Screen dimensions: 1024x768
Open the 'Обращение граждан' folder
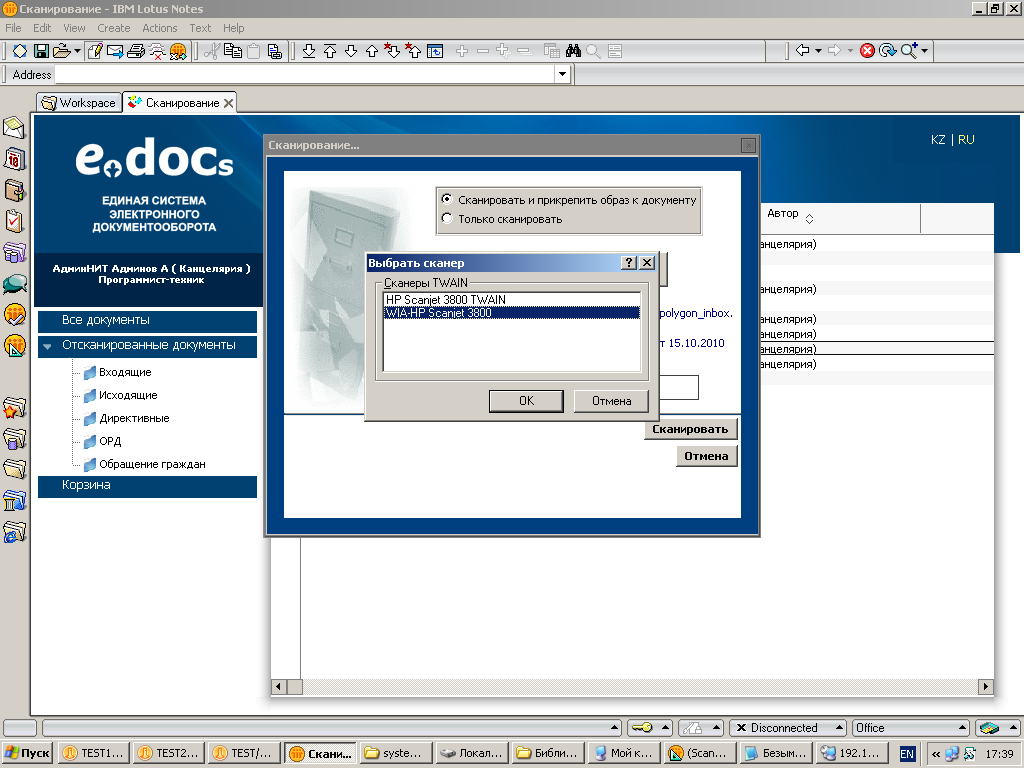click(152, 464)
